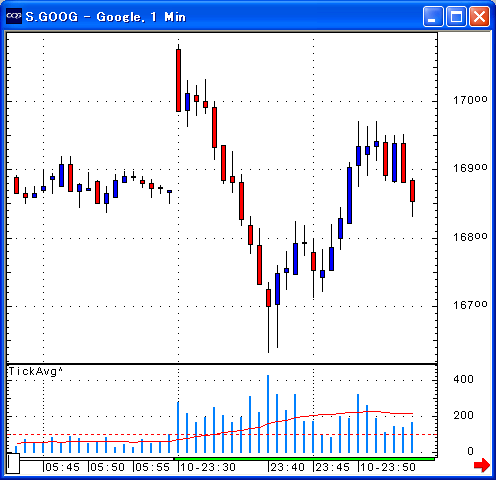This screenshot has height=480, width=496.
Task: Click the 400 value on TickAvg scale
Action: click(463, 379)
